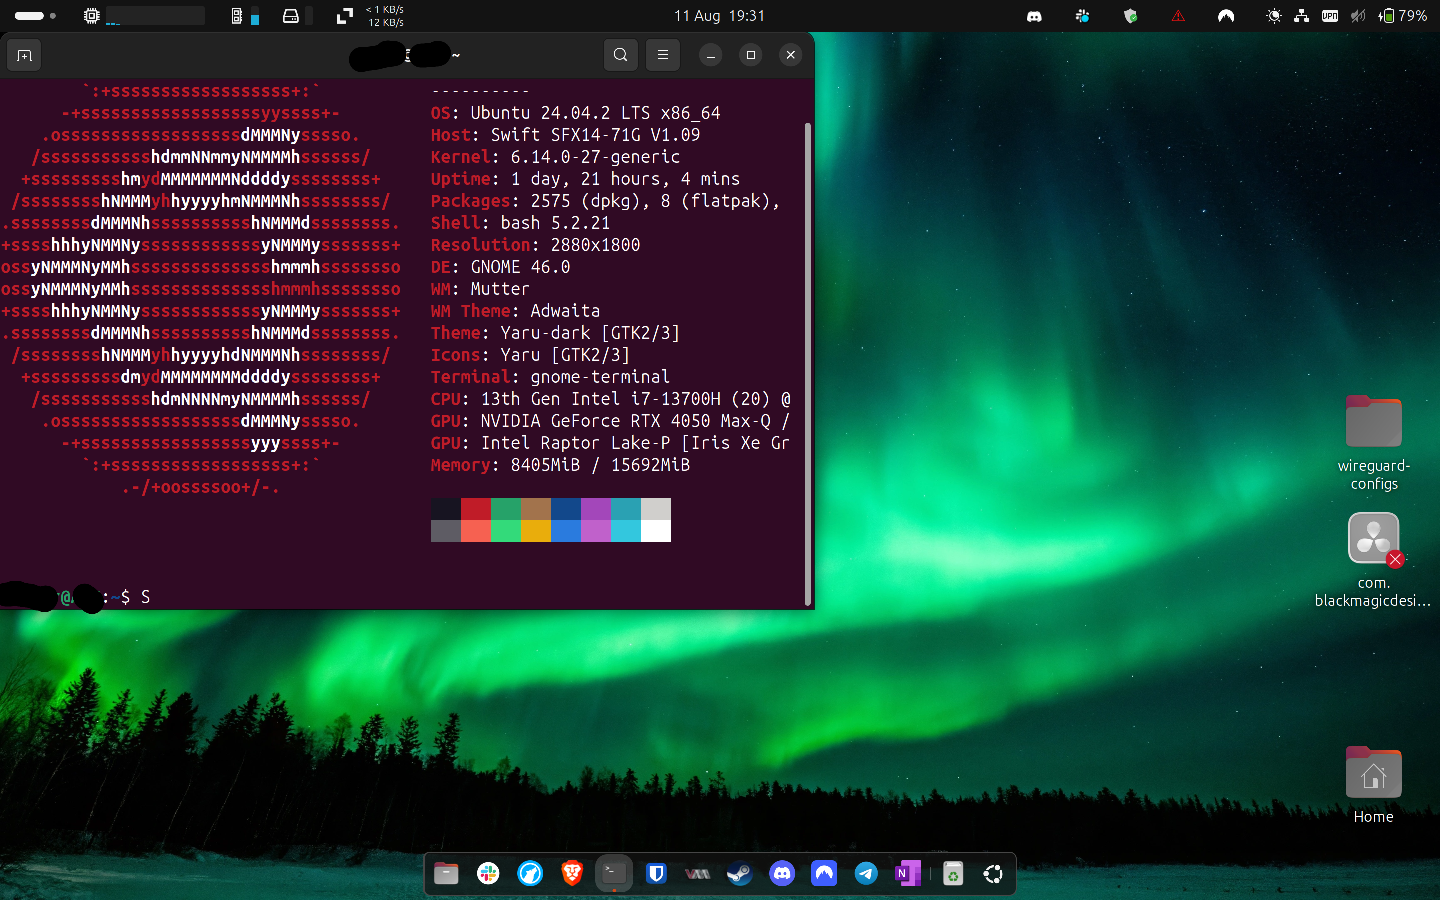The height and width of the screenshot is (900, 1440).
Task: Click the terminal search magnifier button
Action: 621,55
